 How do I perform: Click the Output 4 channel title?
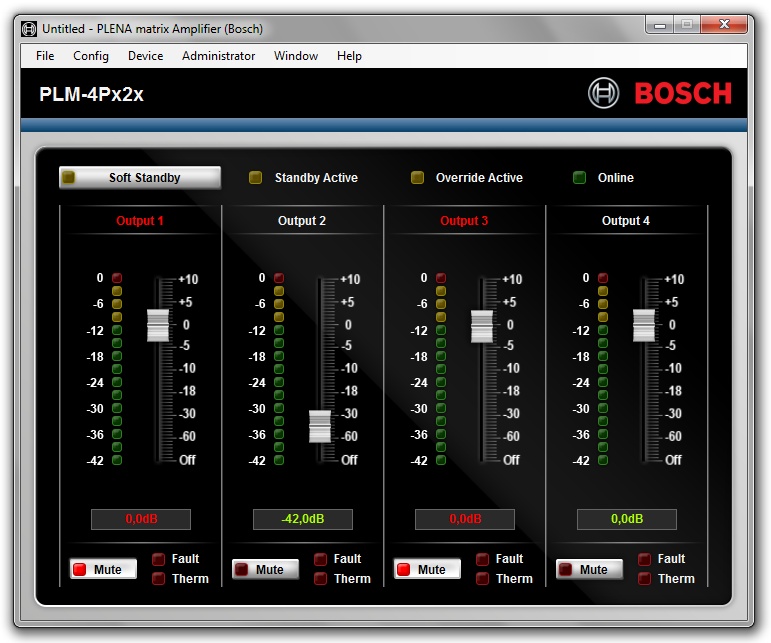tap(626, 221)
